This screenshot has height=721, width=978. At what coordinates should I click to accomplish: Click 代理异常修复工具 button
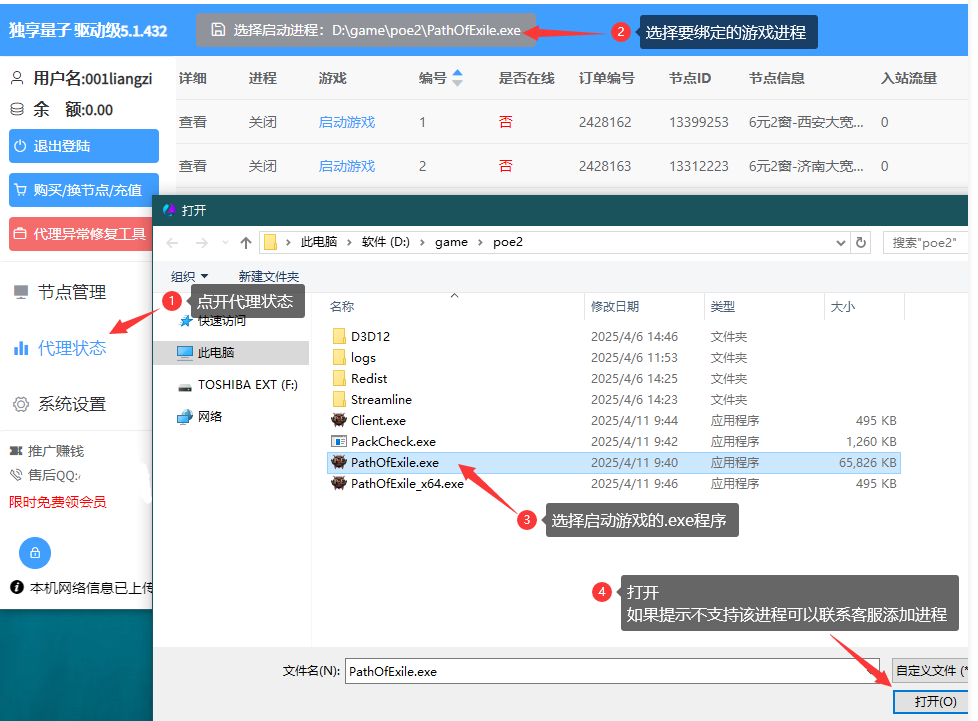pyautogui.click(x=80, y=234)
